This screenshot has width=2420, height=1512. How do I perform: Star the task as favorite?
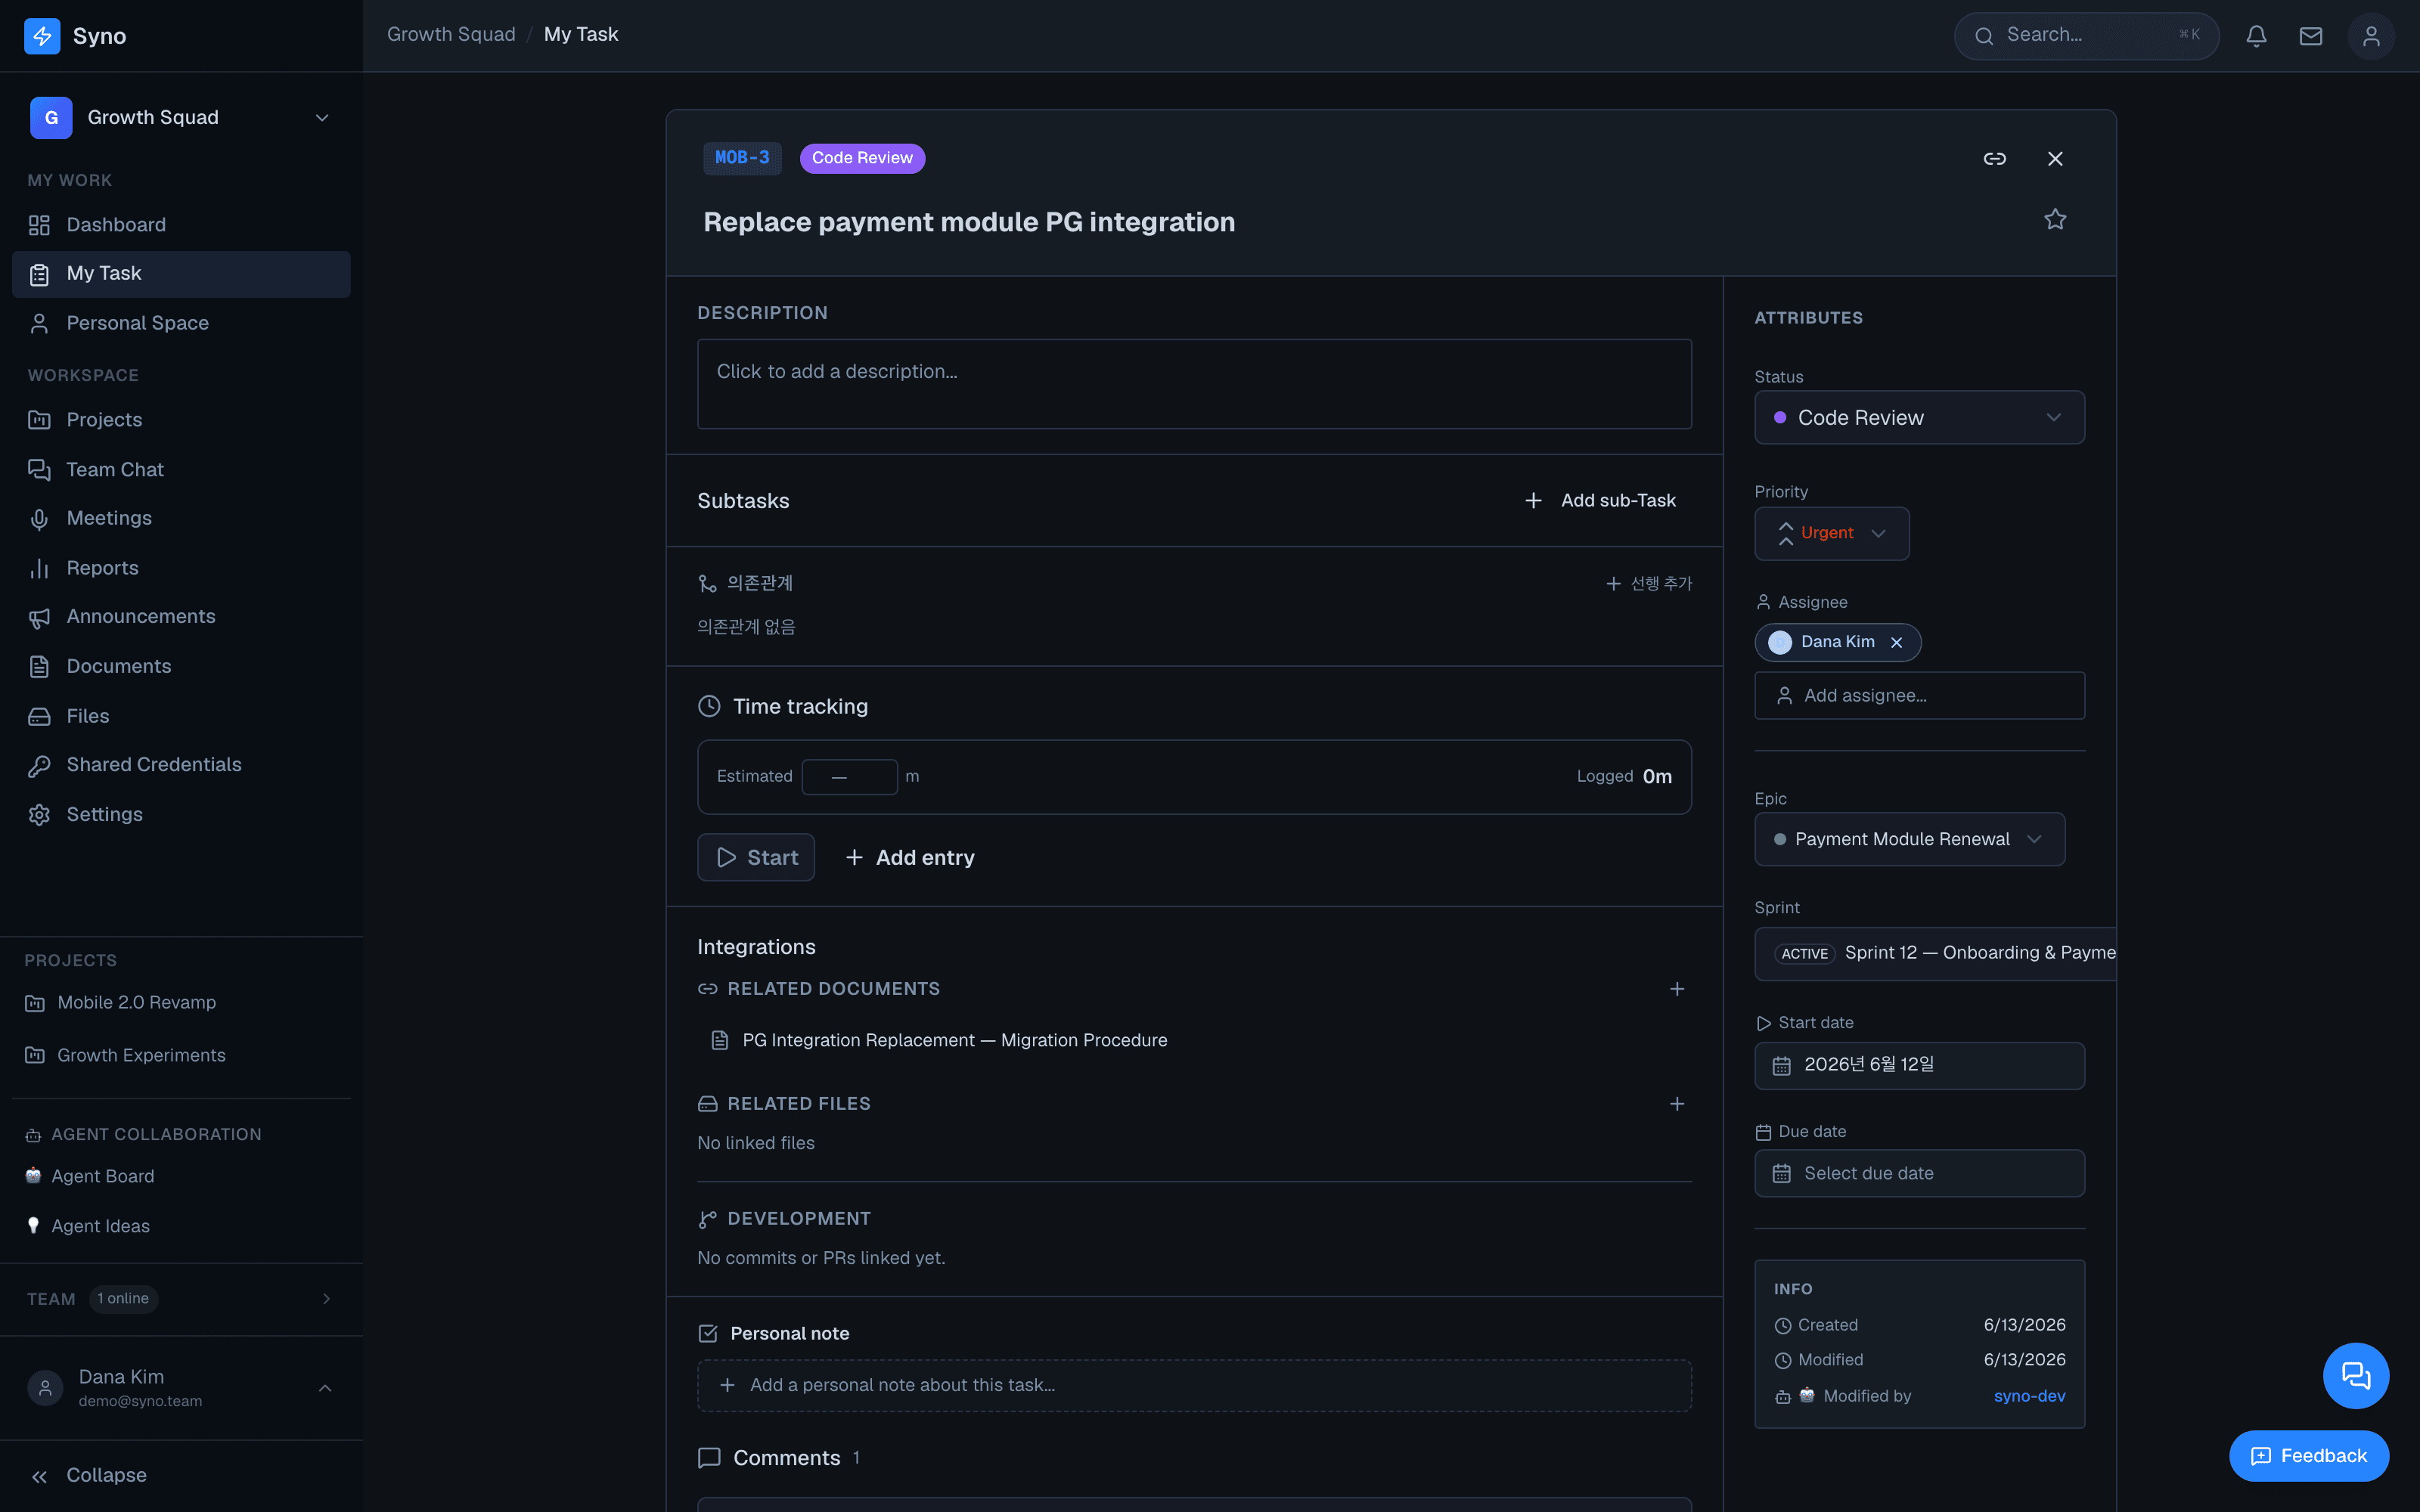click(x=2055, y=219)
